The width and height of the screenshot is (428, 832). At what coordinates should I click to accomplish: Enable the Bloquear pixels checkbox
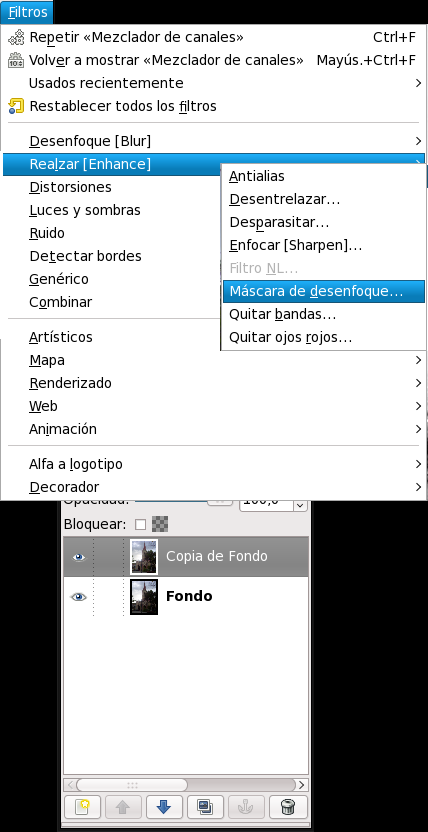point(140,525)
